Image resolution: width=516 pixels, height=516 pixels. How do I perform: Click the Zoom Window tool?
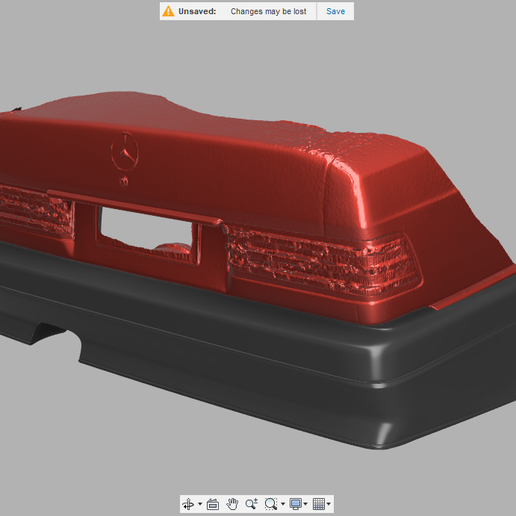pyautogui.click(x=271, y=504)
